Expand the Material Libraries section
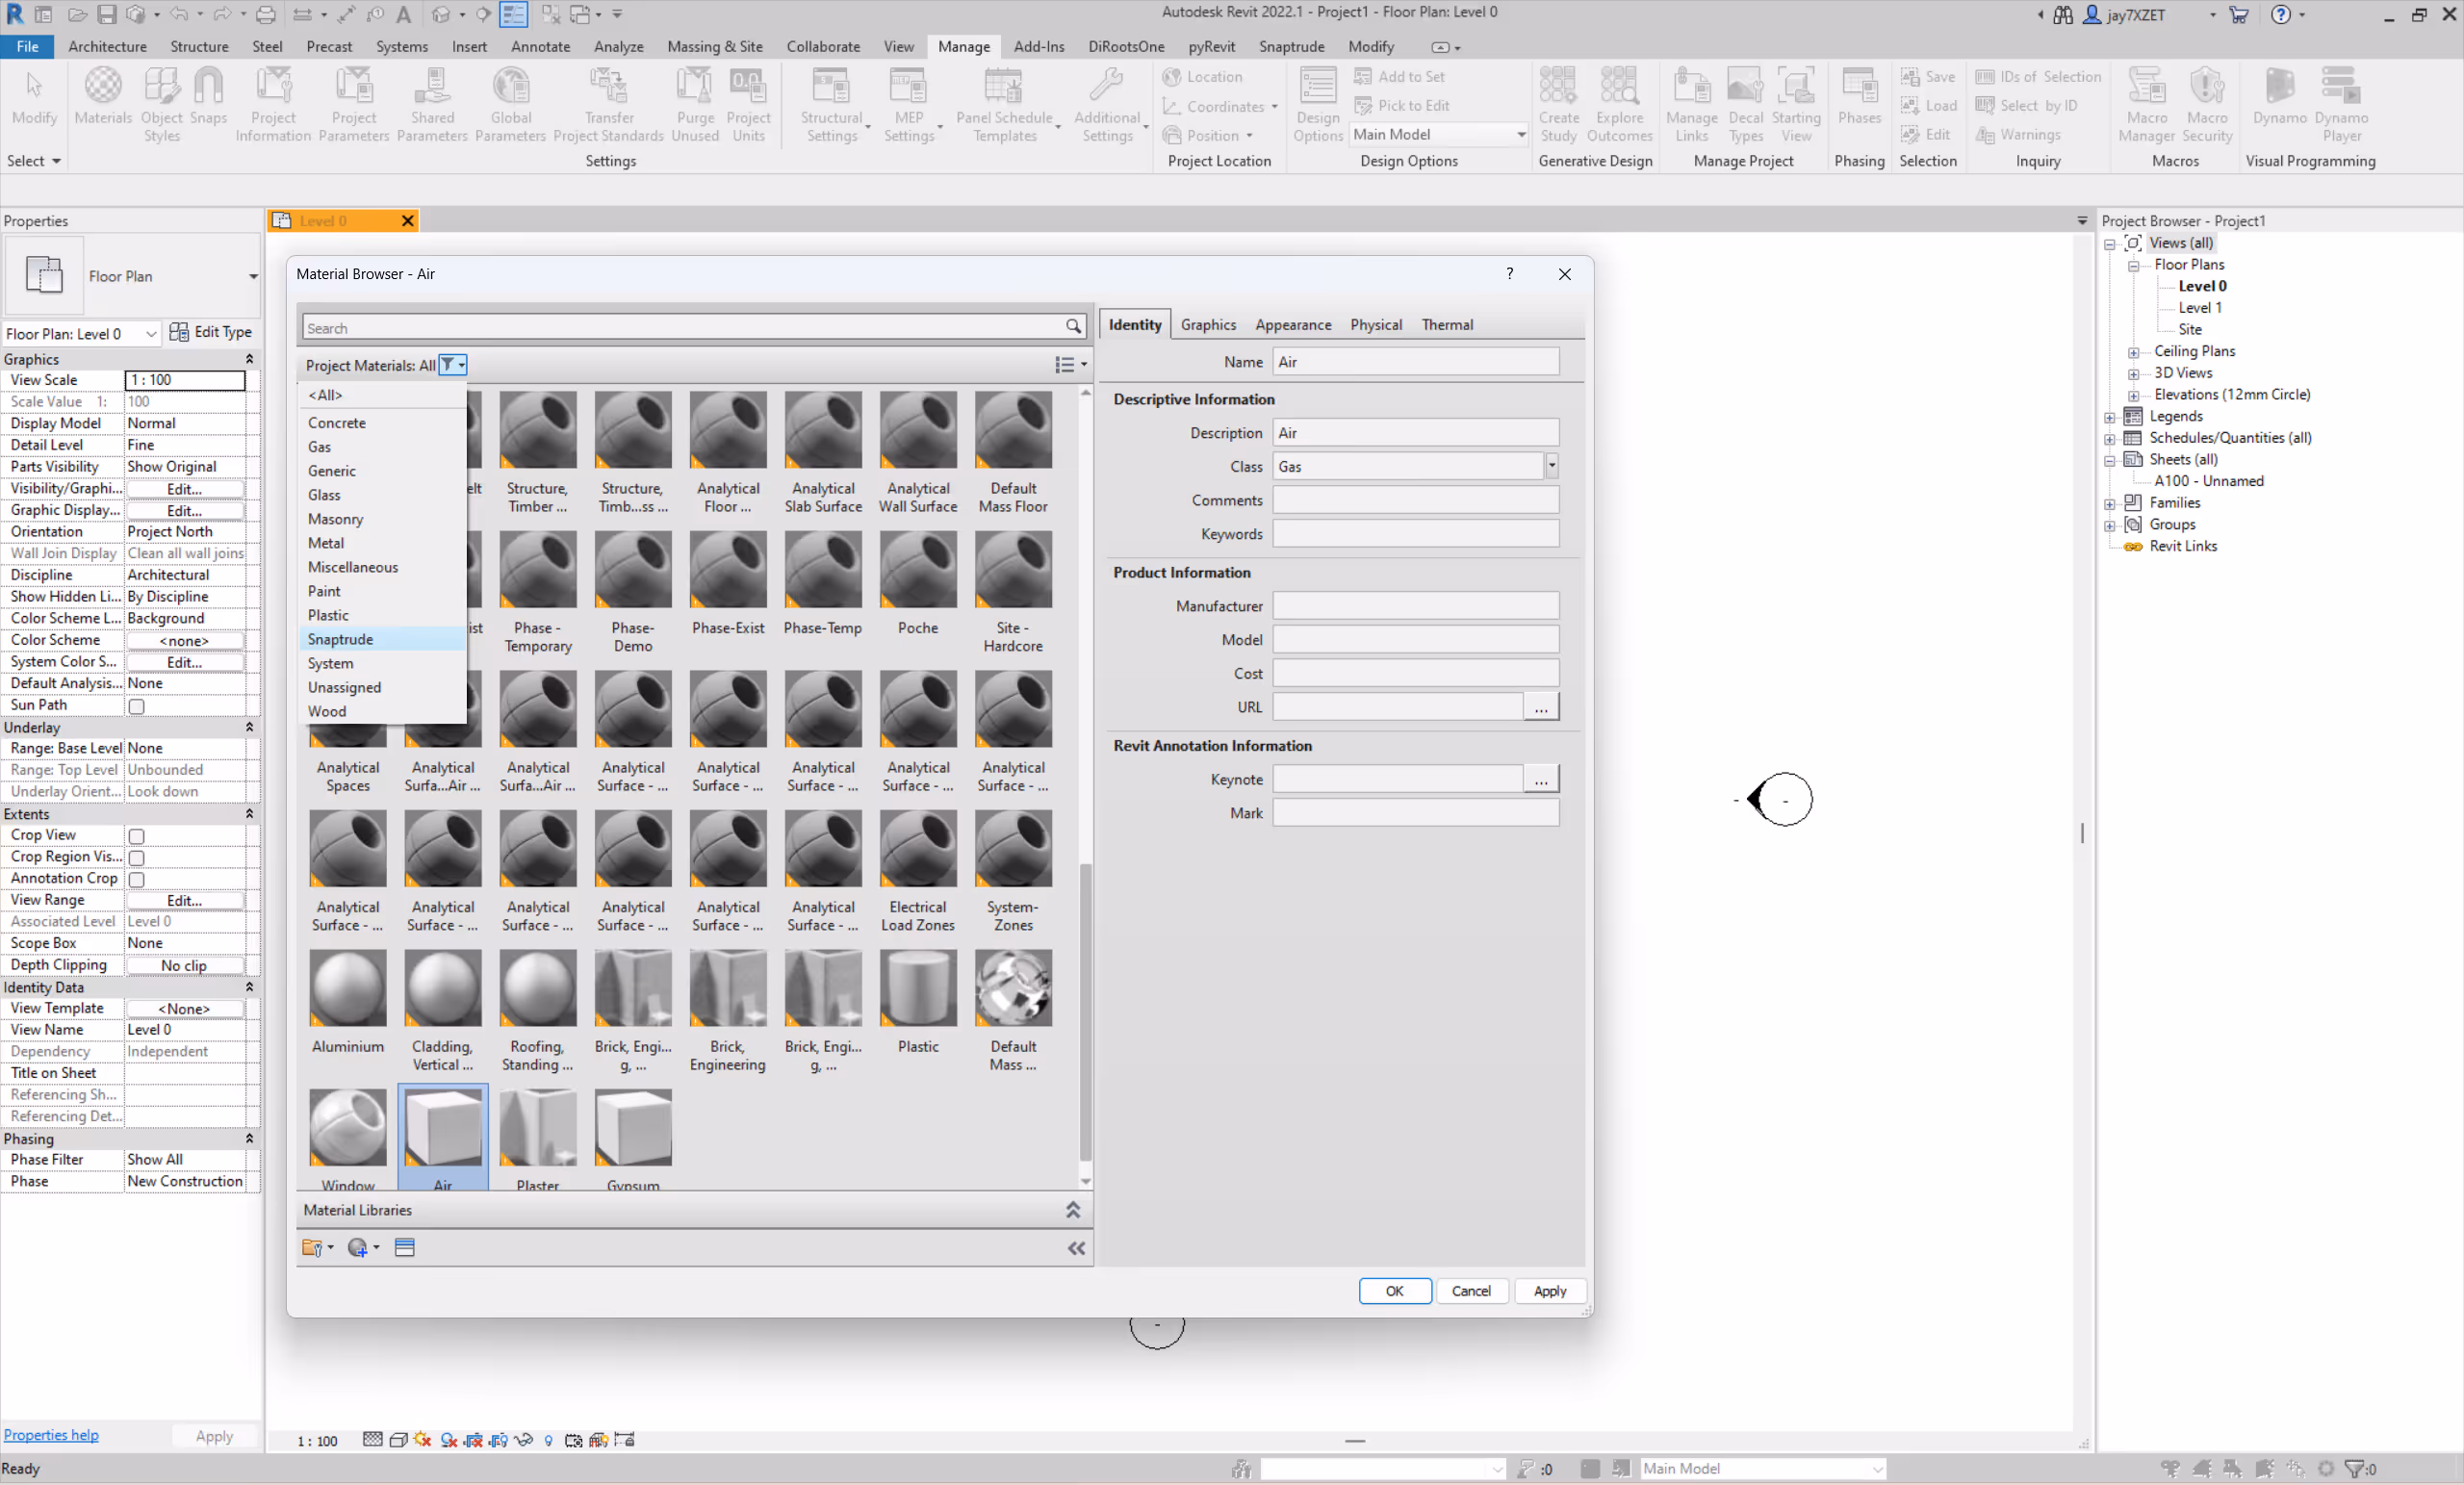The width and height of the screenshot is (2464, 1485). [1073, 1210]
